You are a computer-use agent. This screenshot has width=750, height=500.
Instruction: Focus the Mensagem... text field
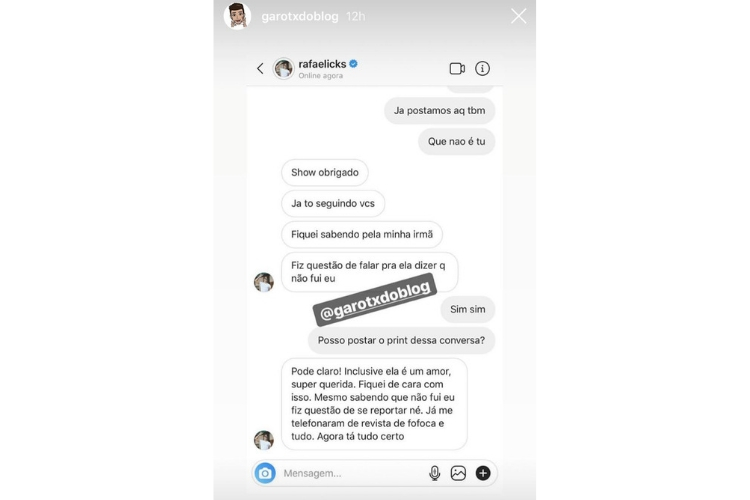point(352,473)
